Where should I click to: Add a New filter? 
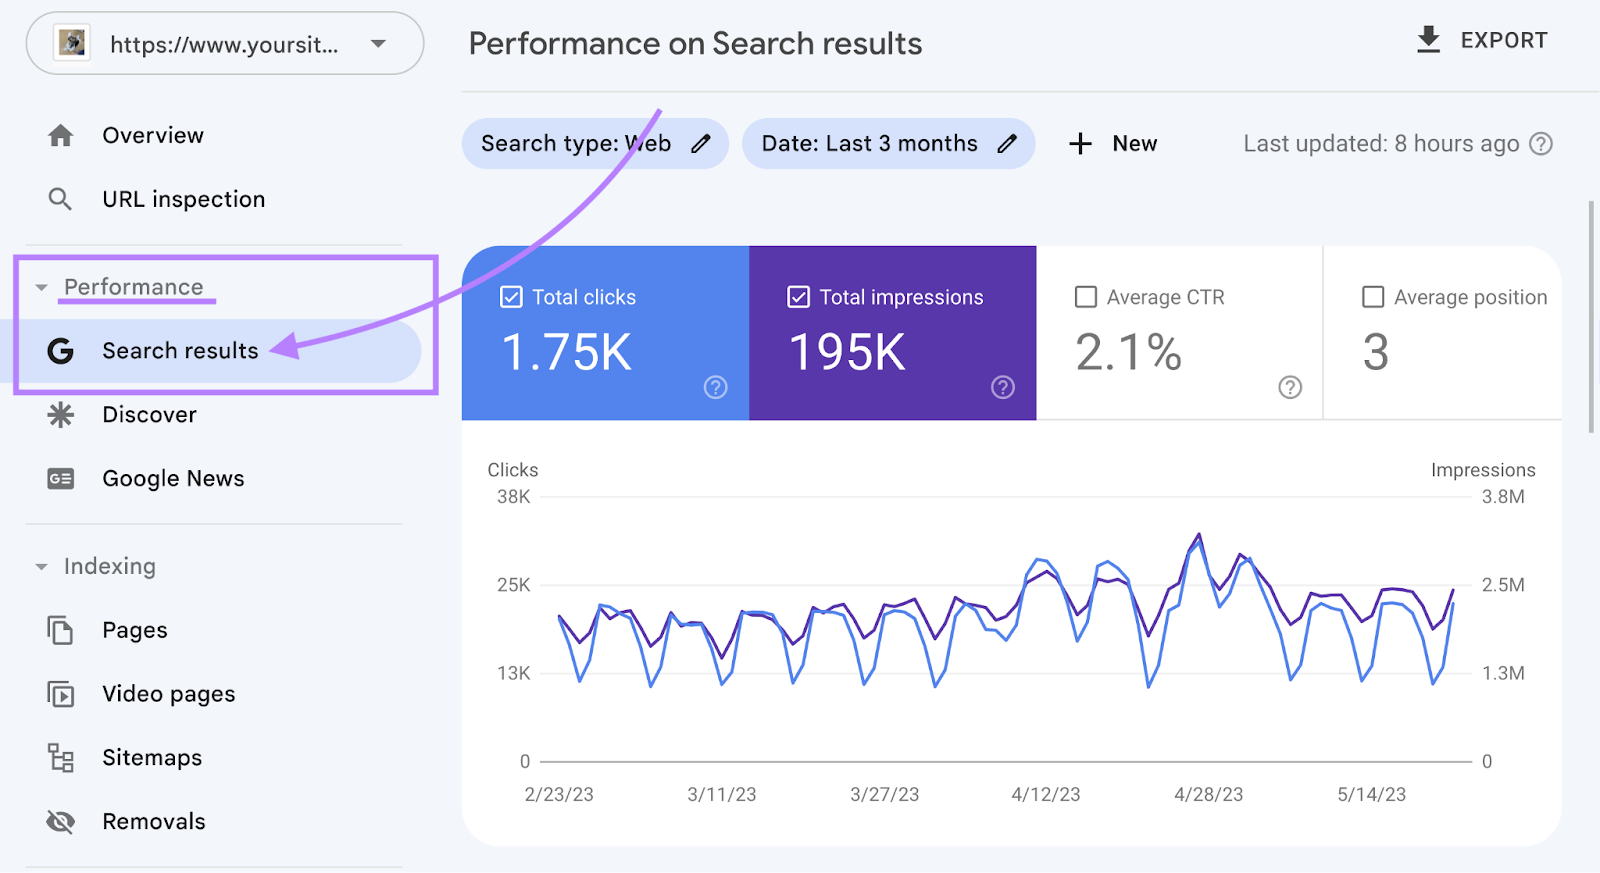click(x=1113, y=144)
